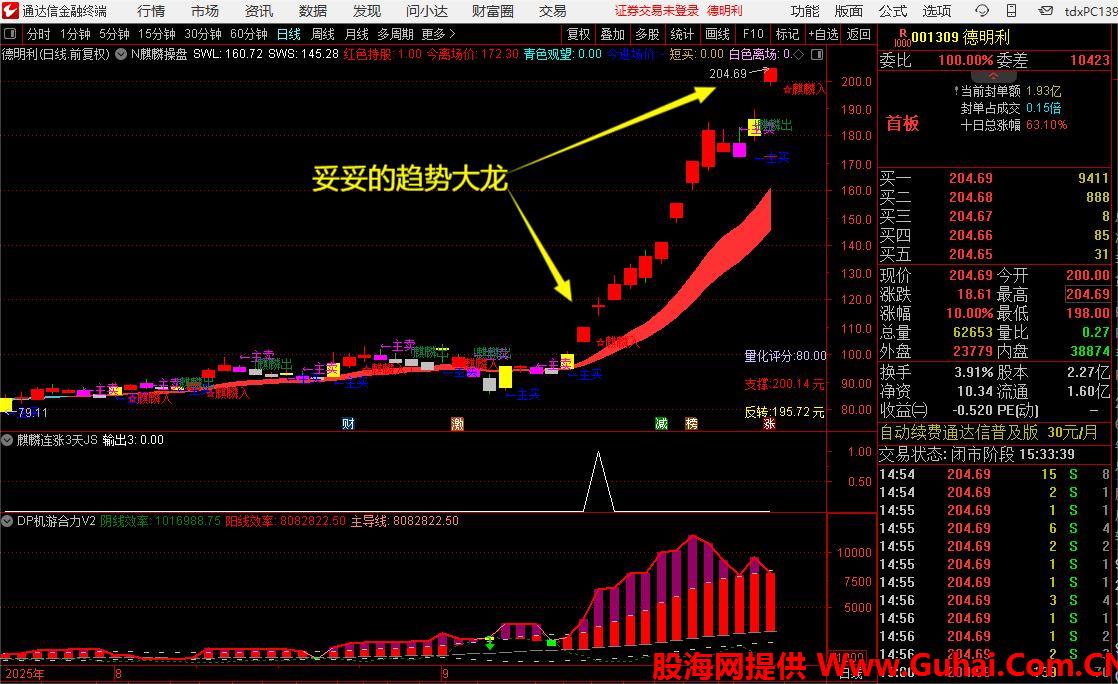Open the 功能 menu
The height and width of the screenshot is (684, 1118).
[805, 11]
